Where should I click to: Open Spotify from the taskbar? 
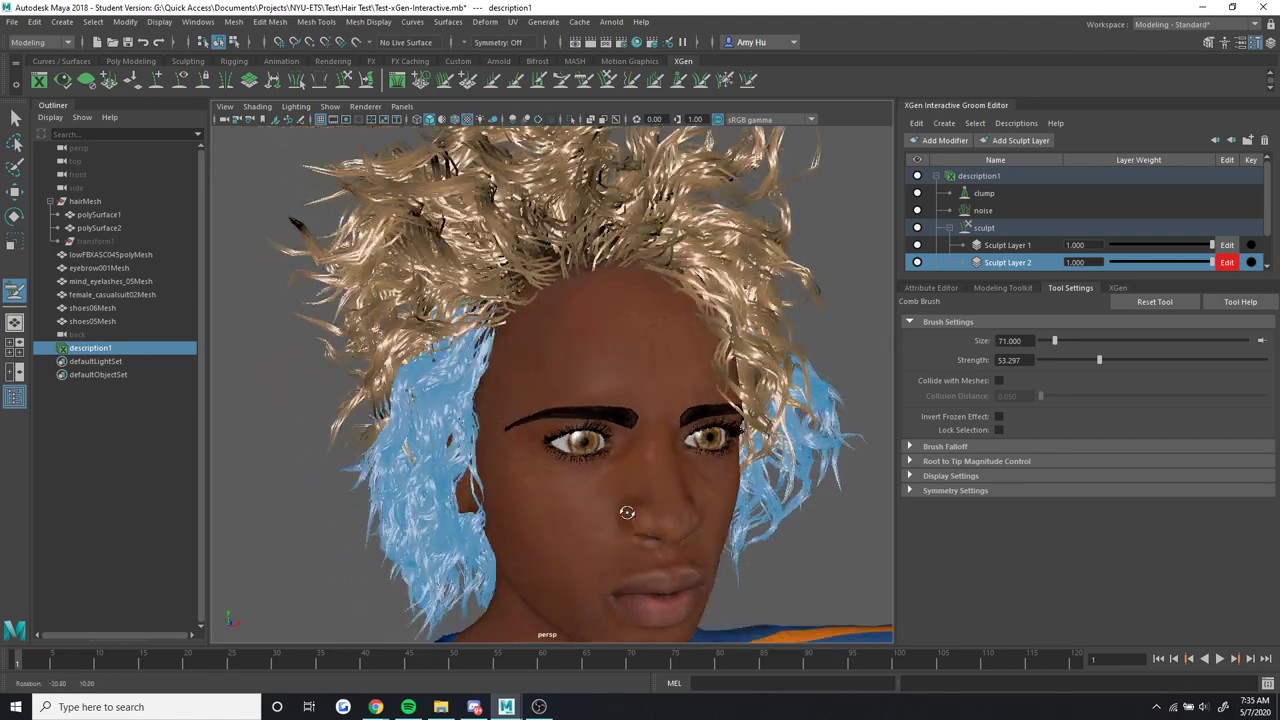pos(408,707)
